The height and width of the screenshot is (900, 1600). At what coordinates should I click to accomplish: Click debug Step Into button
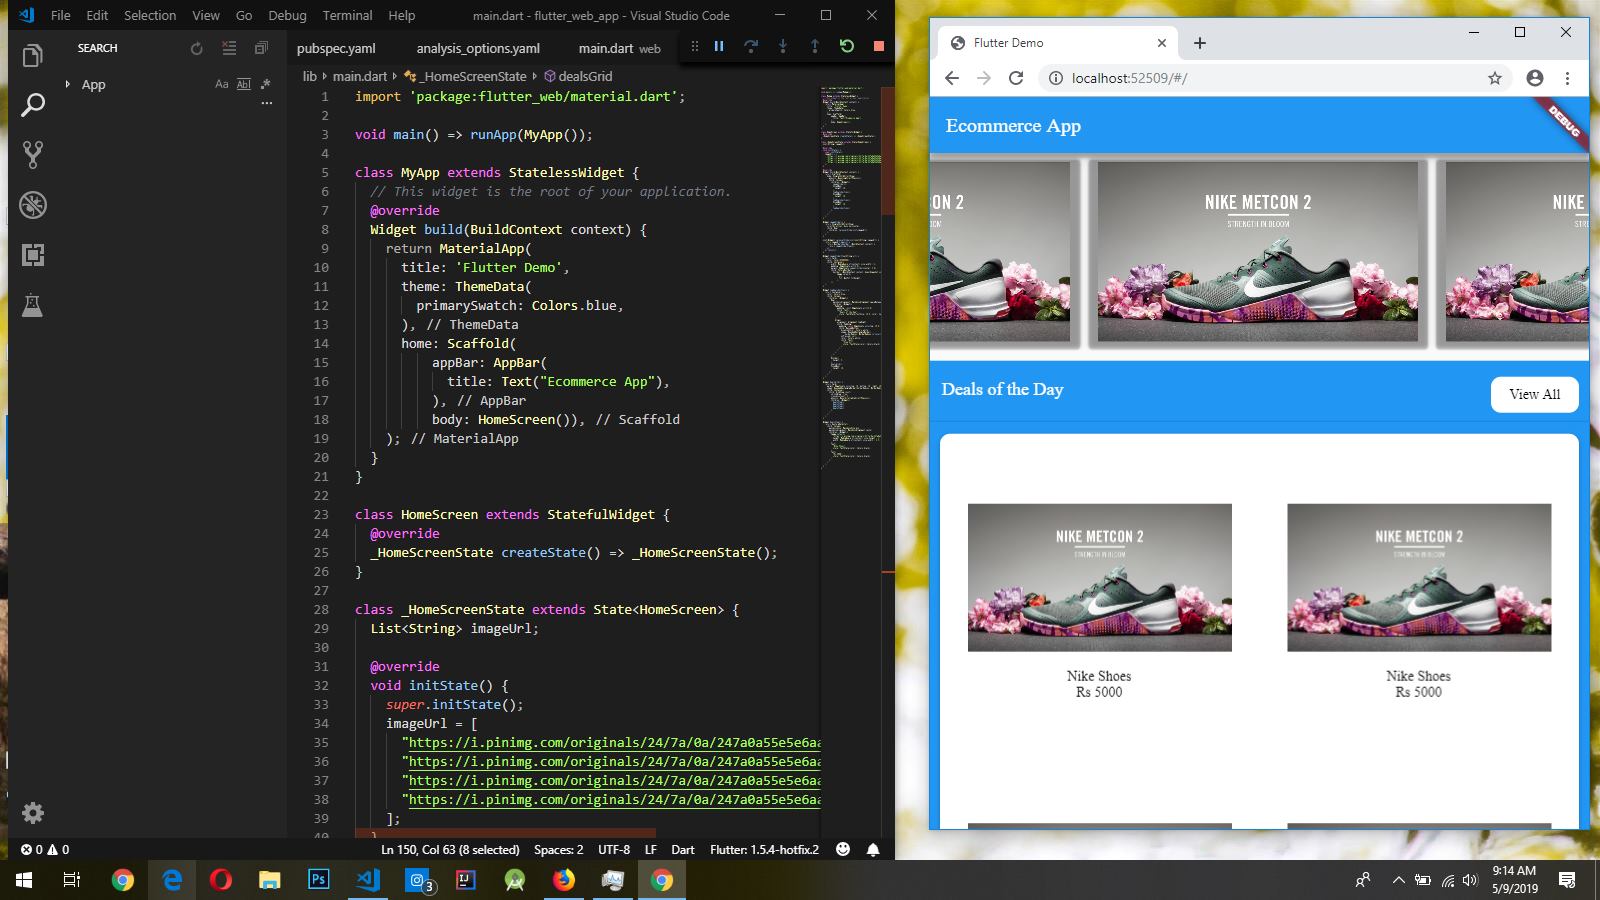tap(782, 46)
